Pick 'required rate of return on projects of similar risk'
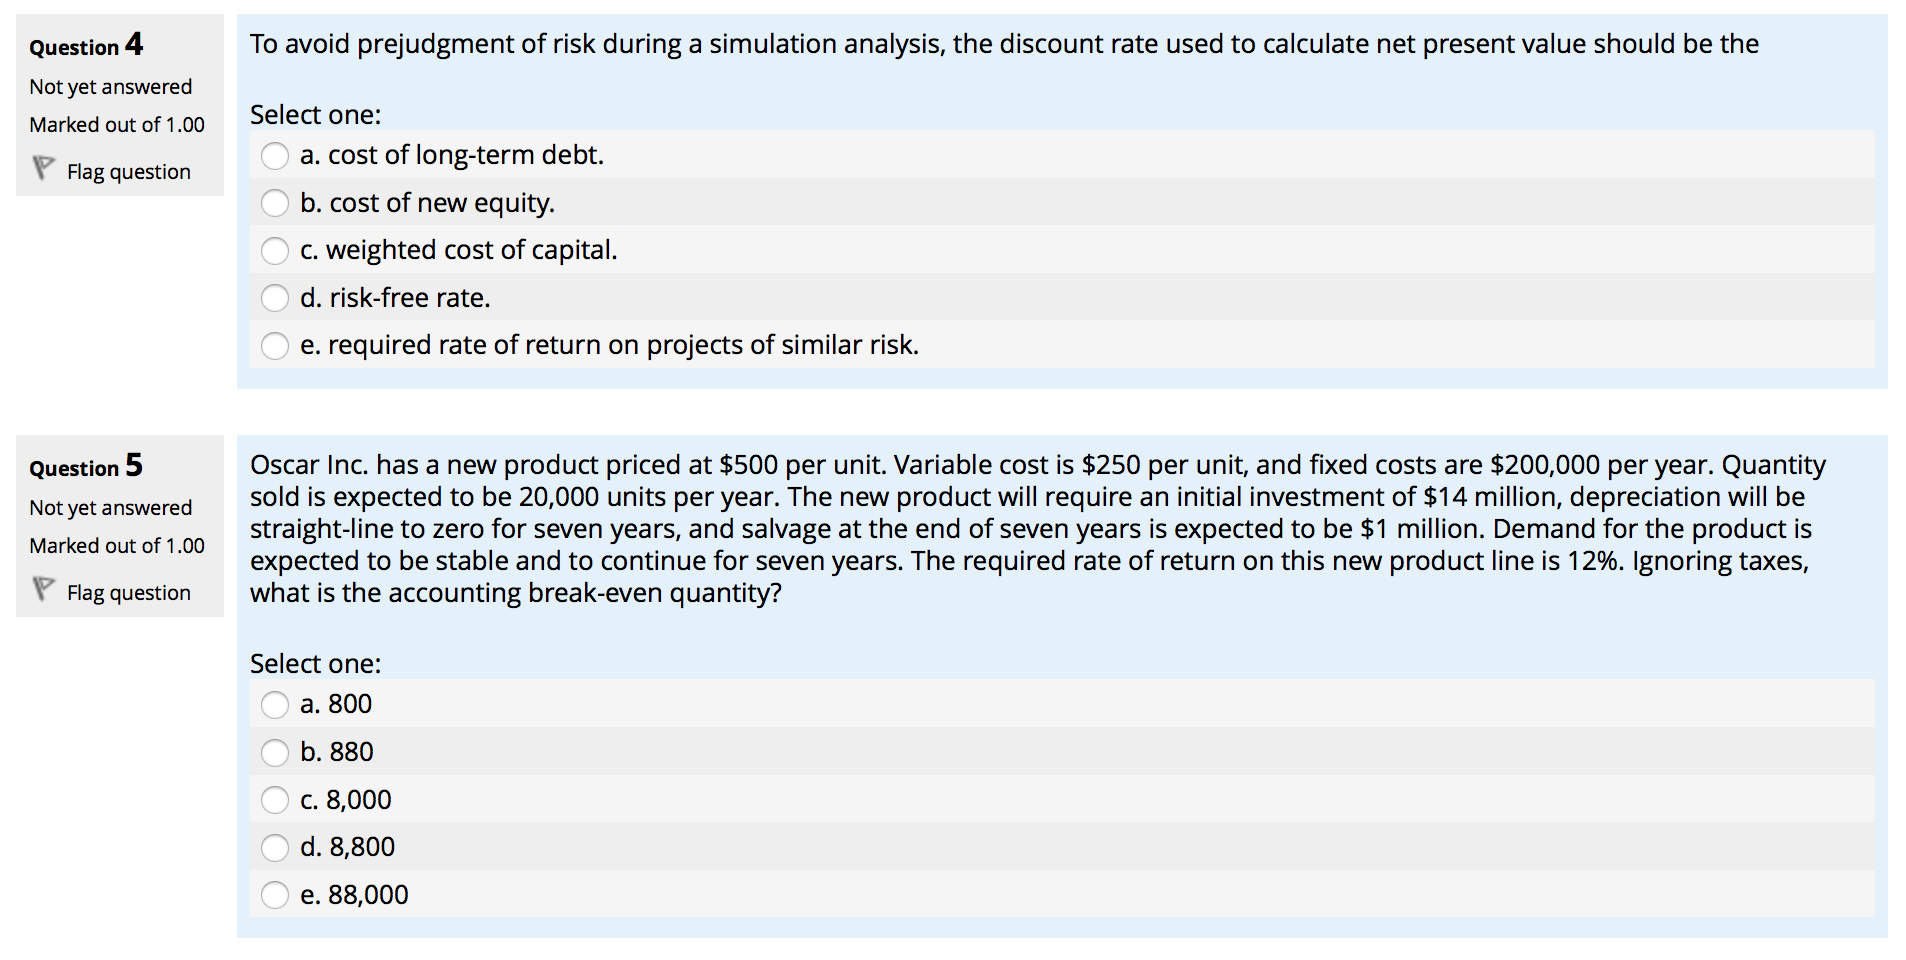 (x=275, y=345)
